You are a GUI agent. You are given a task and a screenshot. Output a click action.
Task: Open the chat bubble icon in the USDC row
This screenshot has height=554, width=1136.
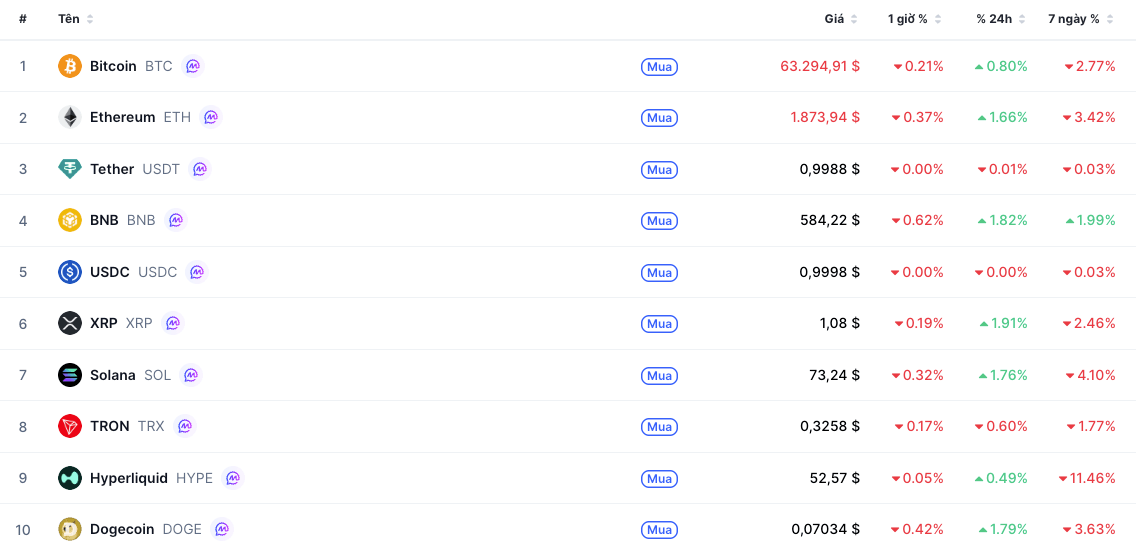[x=197, y=272]
